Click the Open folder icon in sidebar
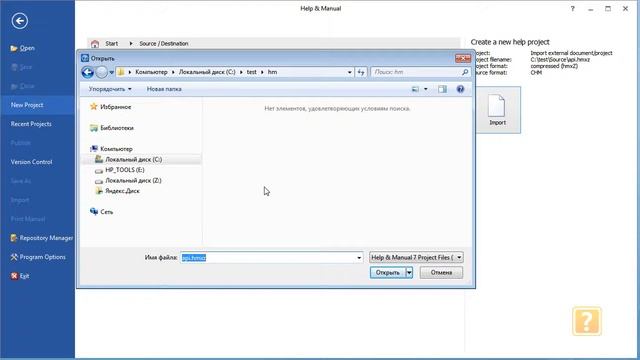 14,48
